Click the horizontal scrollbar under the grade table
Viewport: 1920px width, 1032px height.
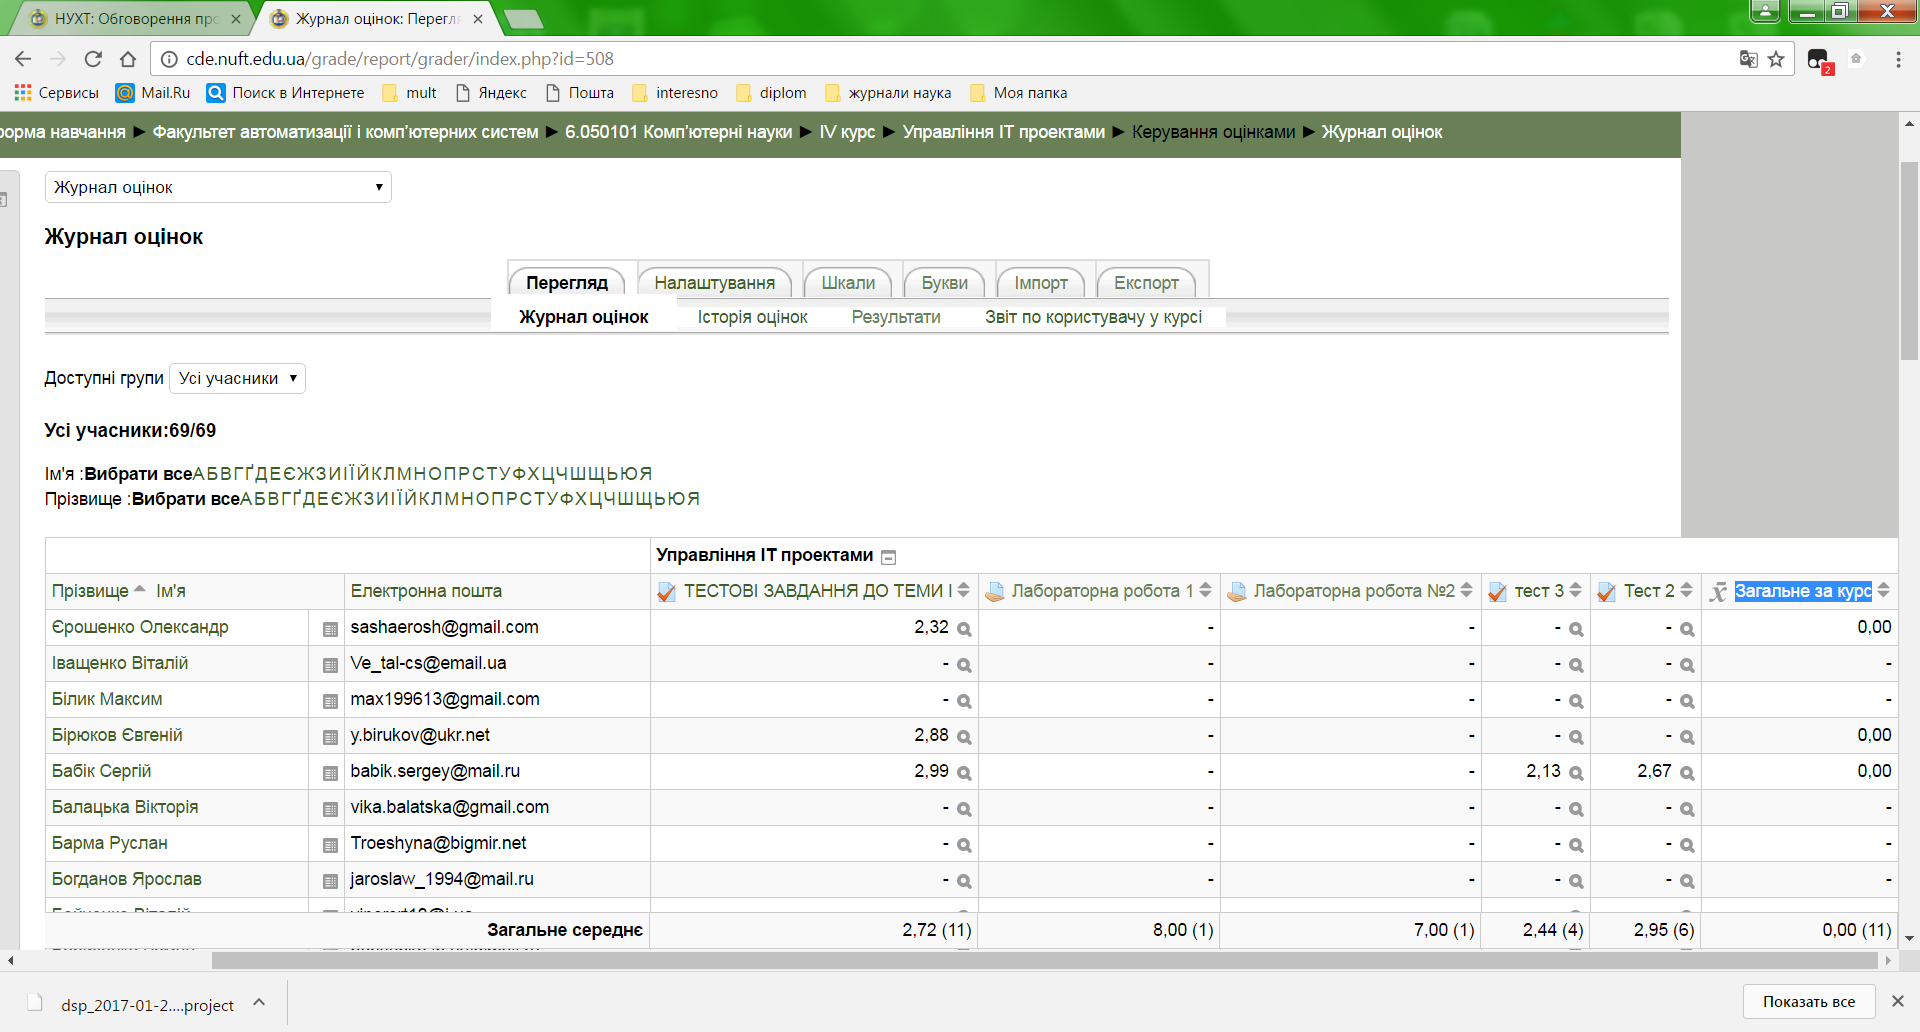(1044, 961)
